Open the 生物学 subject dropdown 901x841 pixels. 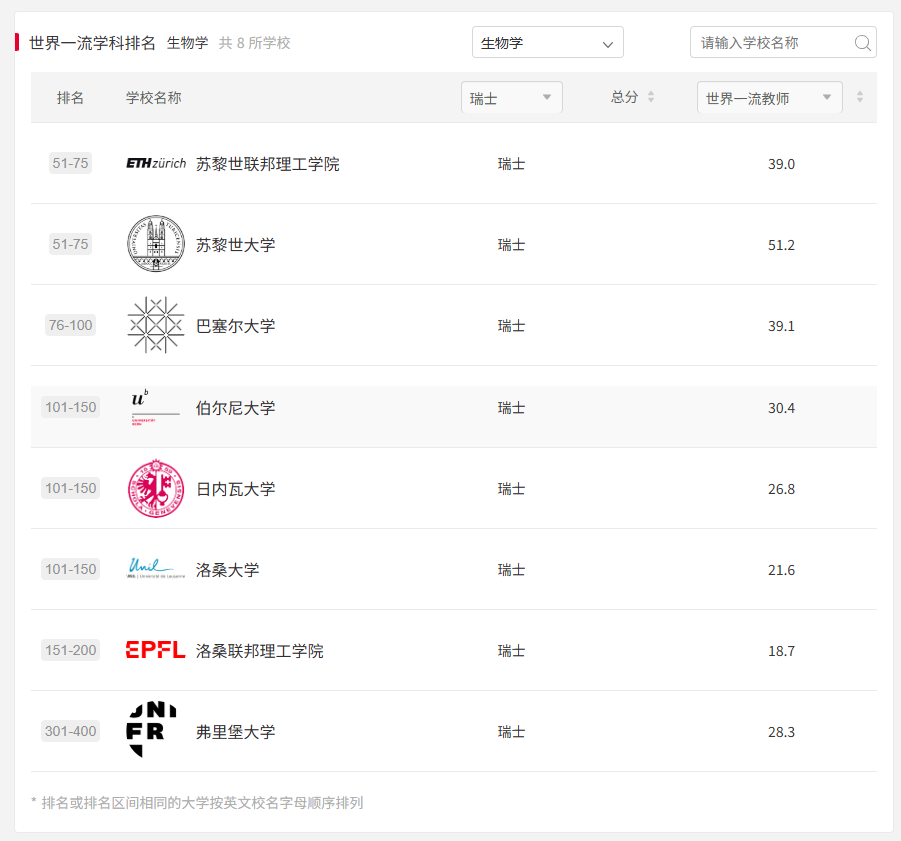pos(548,43)
